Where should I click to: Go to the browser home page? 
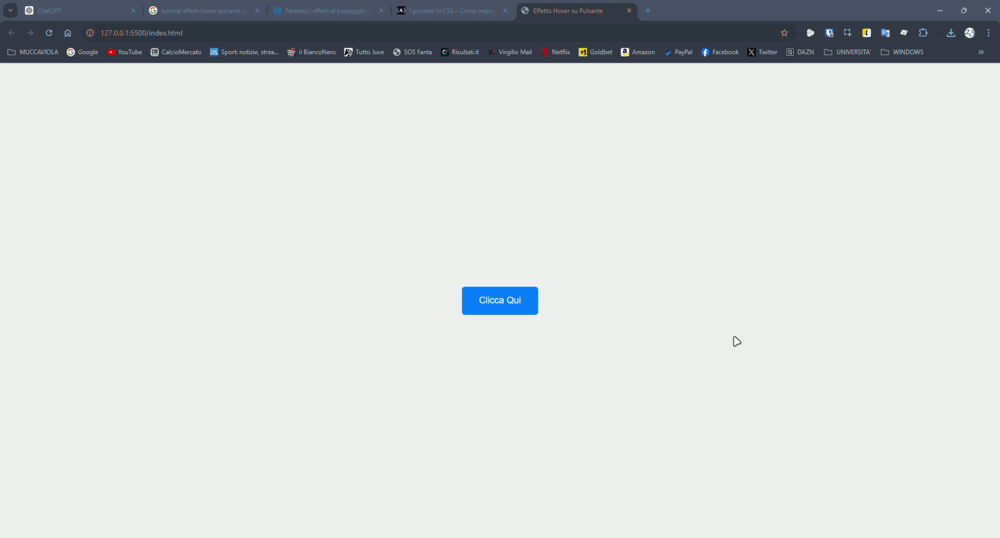68,33
